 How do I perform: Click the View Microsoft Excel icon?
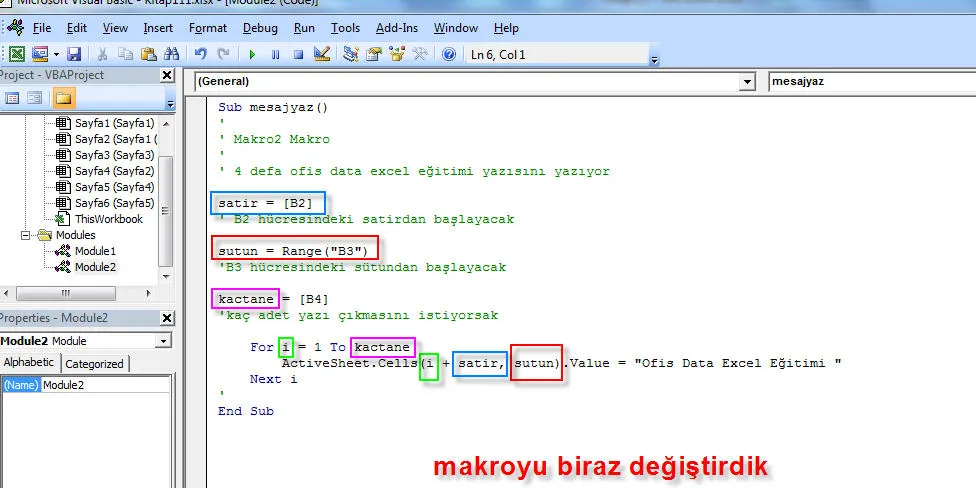pyautogui.click(x=17, y=54)
